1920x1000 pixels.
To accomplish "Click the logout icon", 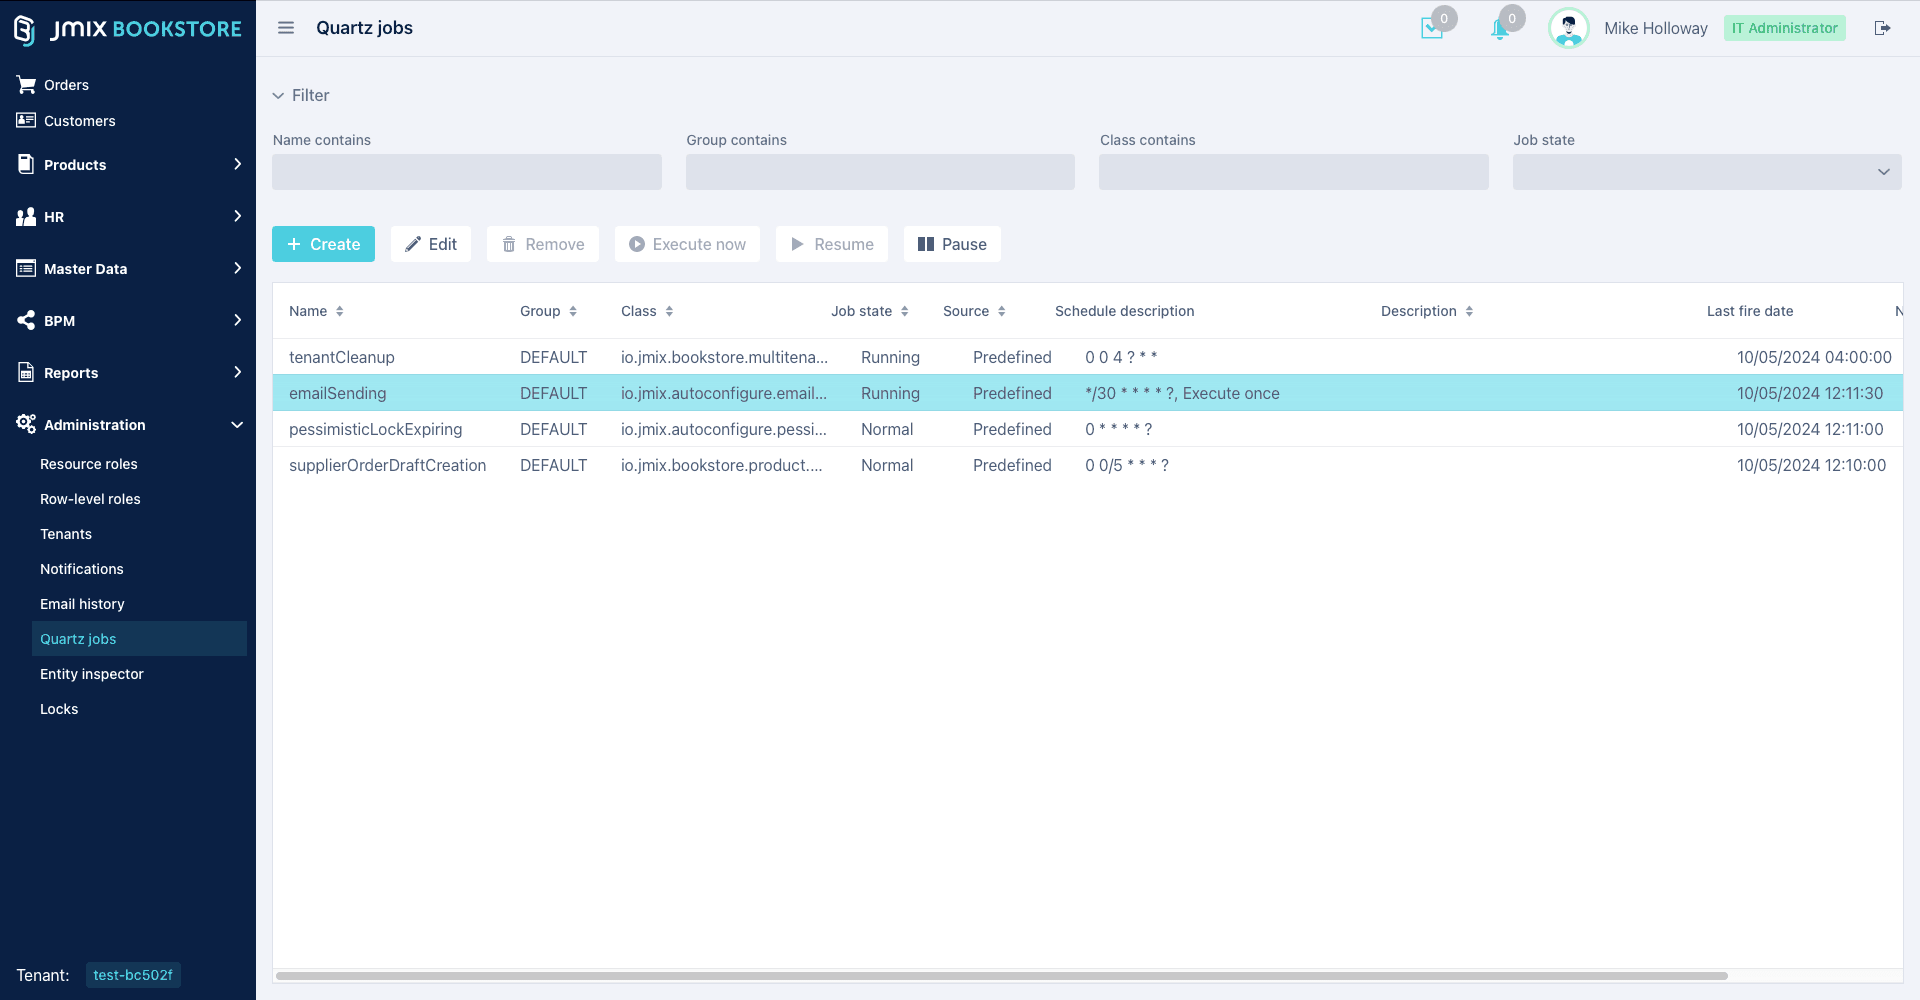I will click(x=1882, y=28).
